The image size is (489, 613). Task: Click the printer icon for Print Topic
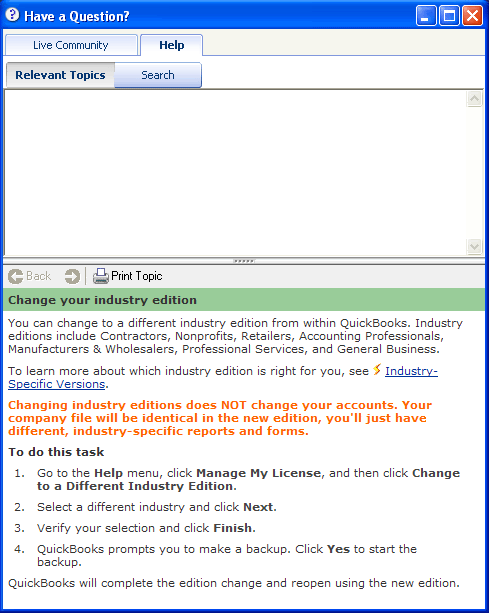coord(101,276)
